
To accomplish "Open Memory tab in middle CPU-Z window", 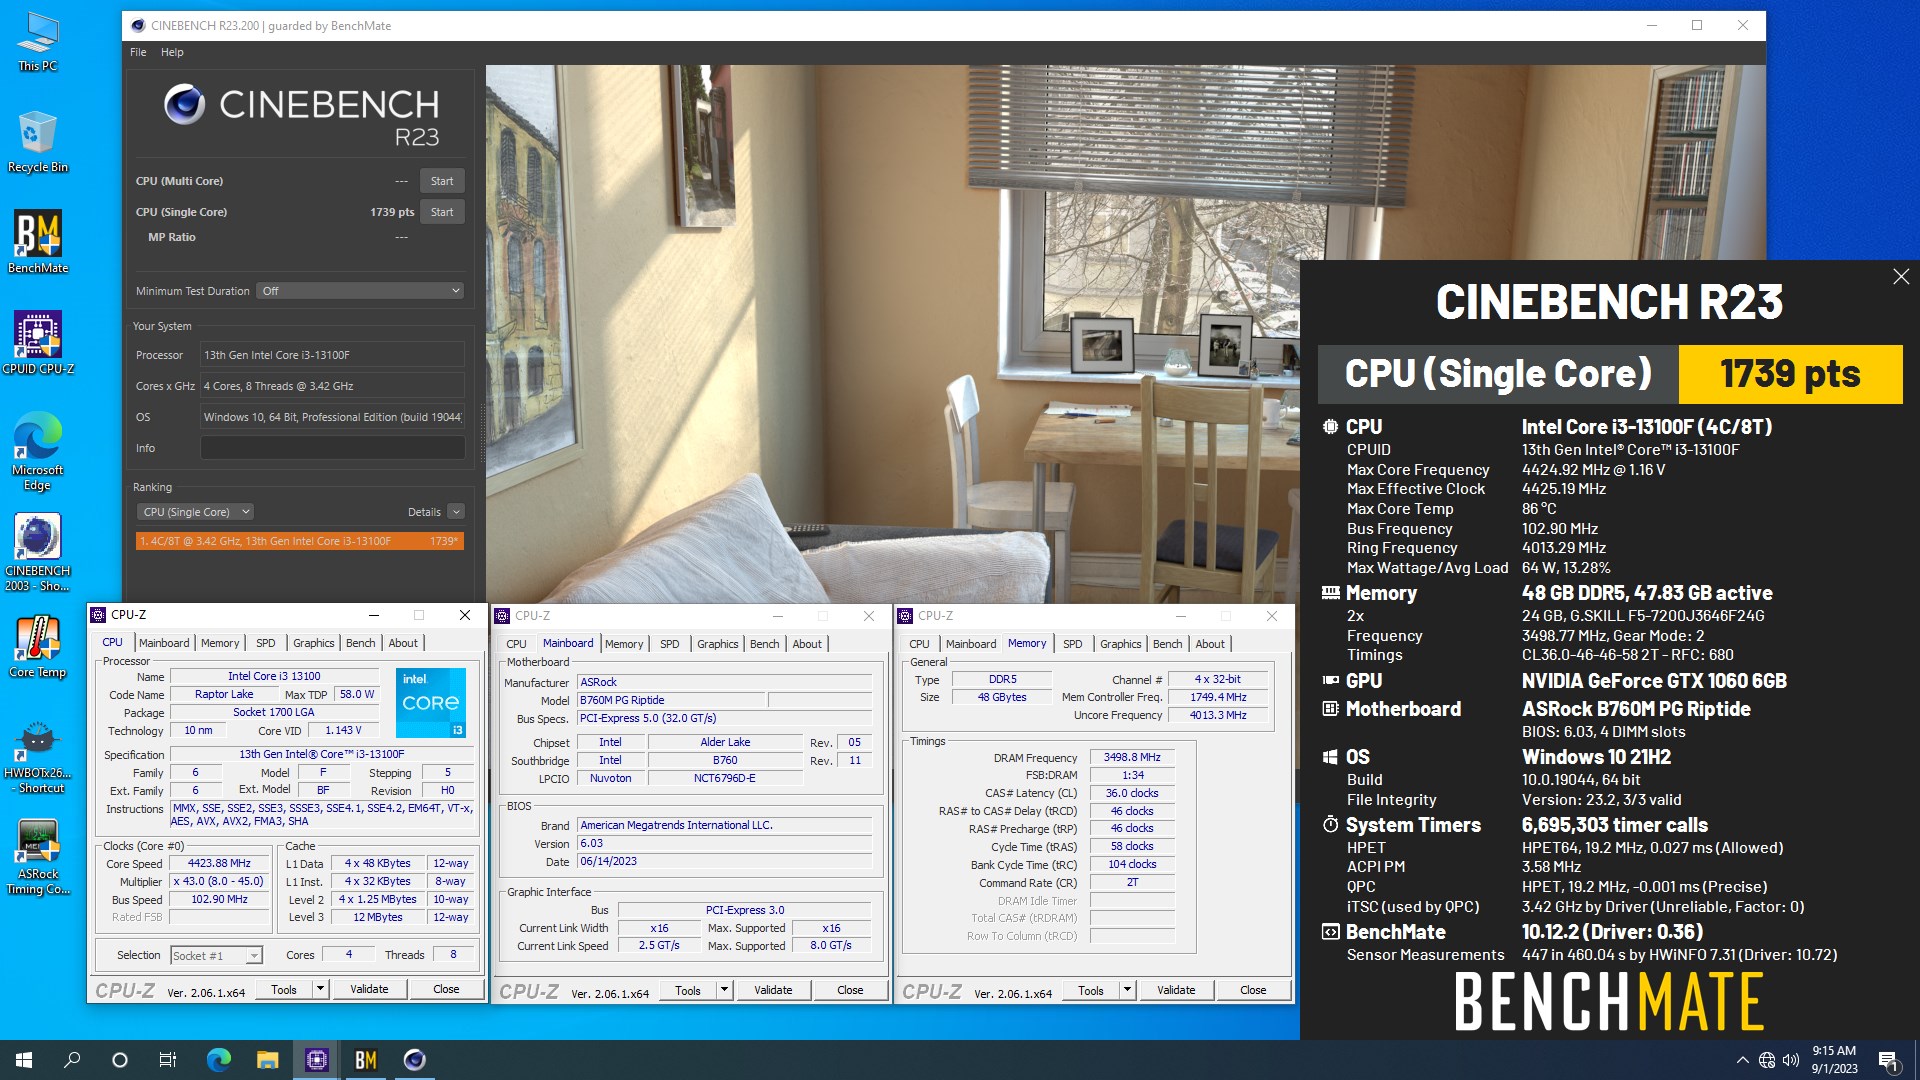I will (624, 644).
